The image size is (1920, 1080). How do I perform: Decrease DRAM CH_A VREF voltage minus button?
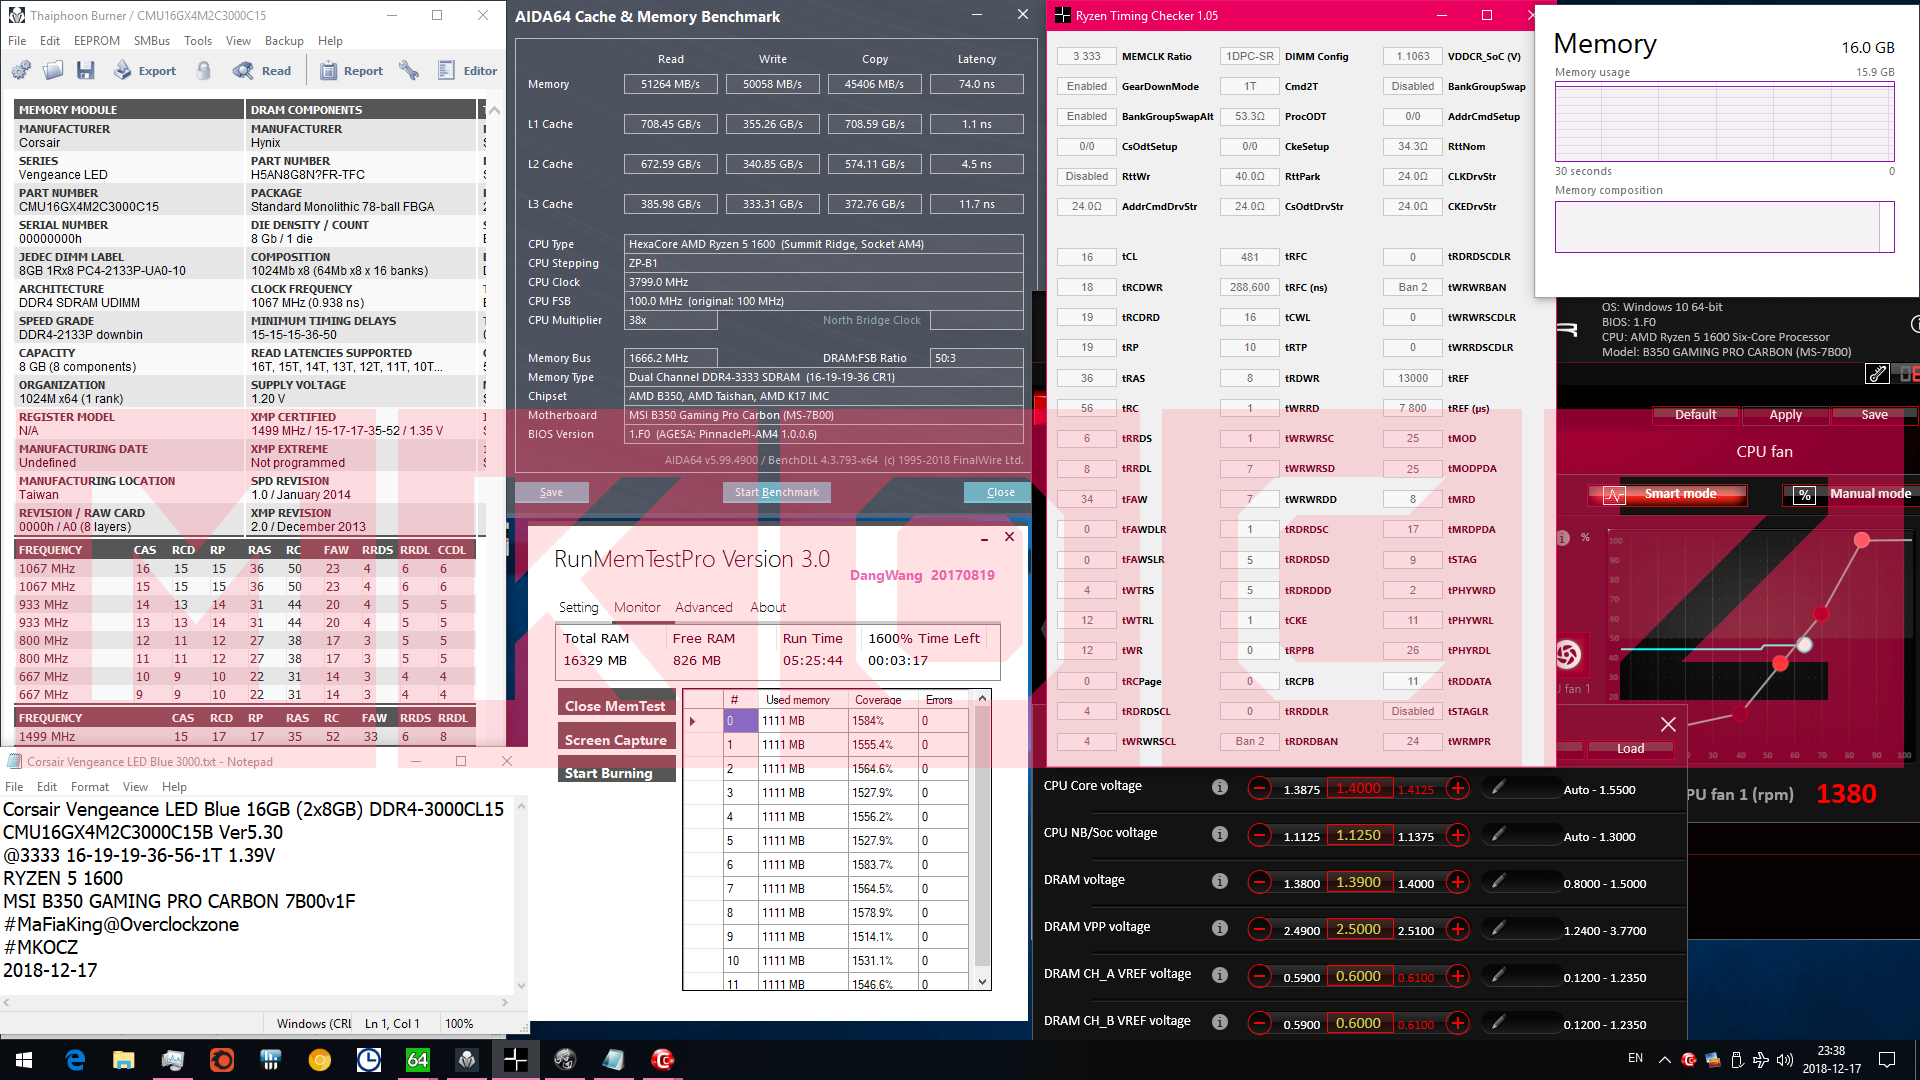[x=1260, y=977]
